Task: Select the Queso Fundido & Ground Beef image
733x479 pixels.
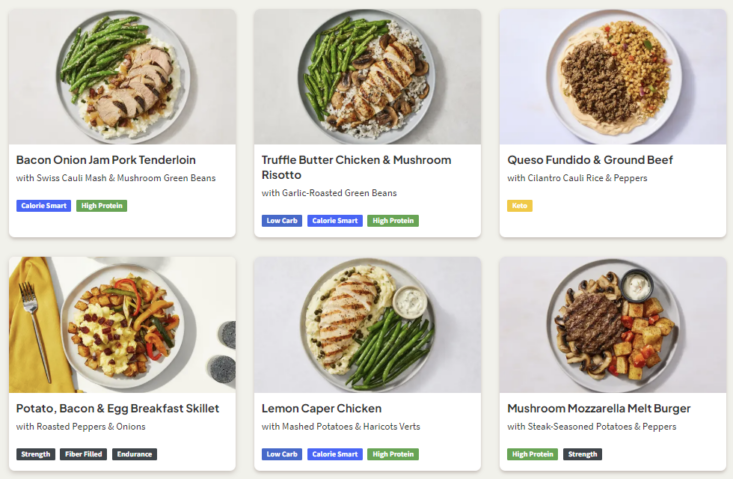Action: [x=613, y=77]
